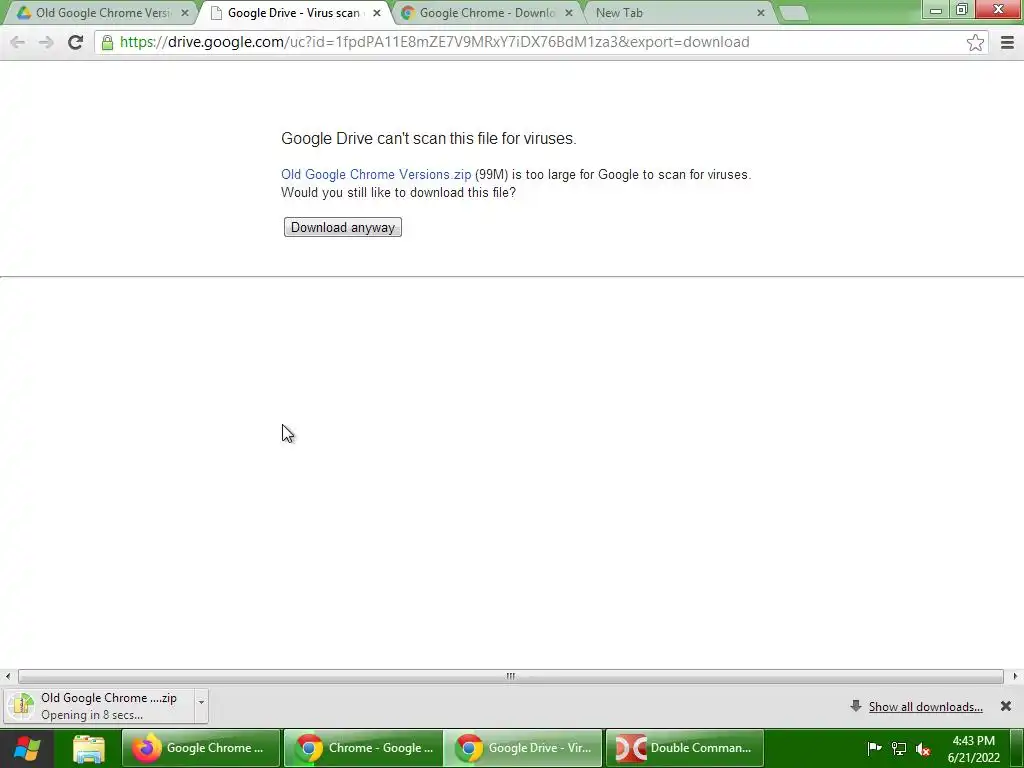Image resolution: width=1024 pixels, height=768 pixels.
Task: Click the horizontal scrollbar thumb
Action: pos(511,676)
